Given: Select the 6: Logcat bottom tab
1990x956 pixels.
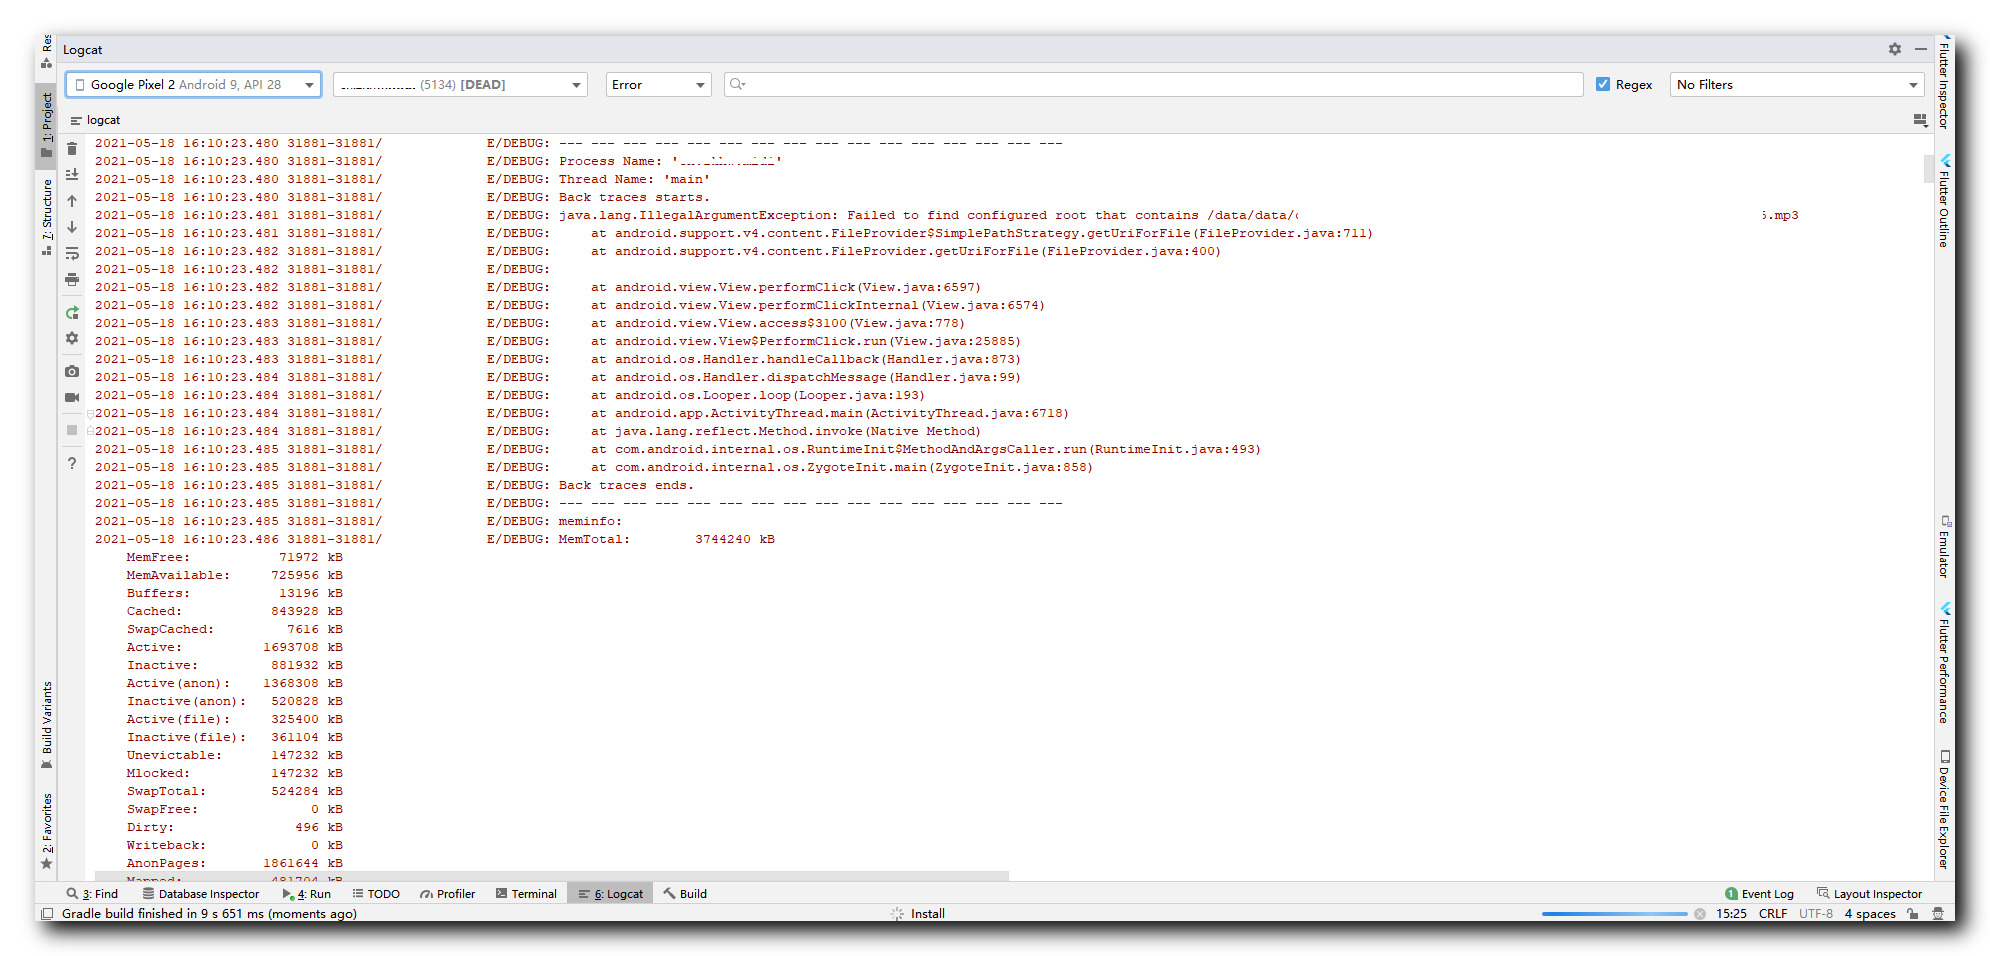Looking at the screenshot, I should pyautogui.click(x=611, y=894).
